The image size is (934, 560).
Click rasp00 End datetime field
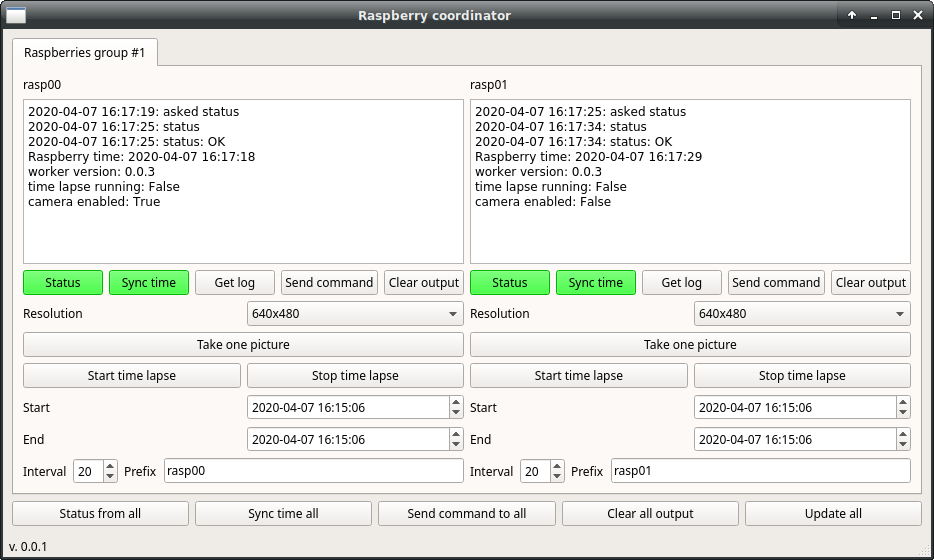(348, 440)
